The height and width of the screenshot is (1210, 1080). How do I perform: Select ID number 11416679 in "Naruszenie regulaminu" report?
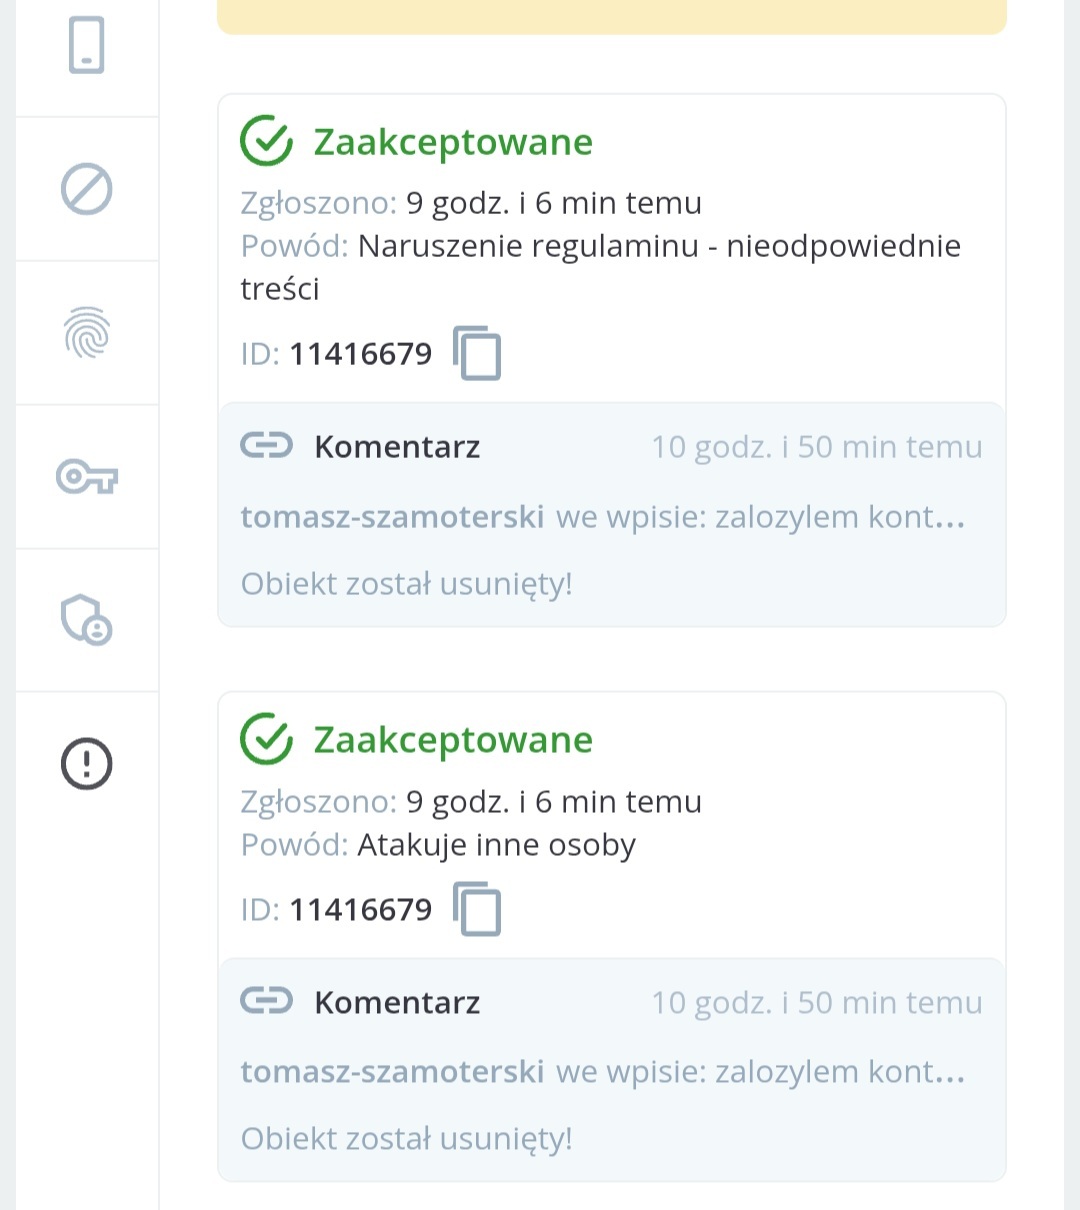(361, 354)
